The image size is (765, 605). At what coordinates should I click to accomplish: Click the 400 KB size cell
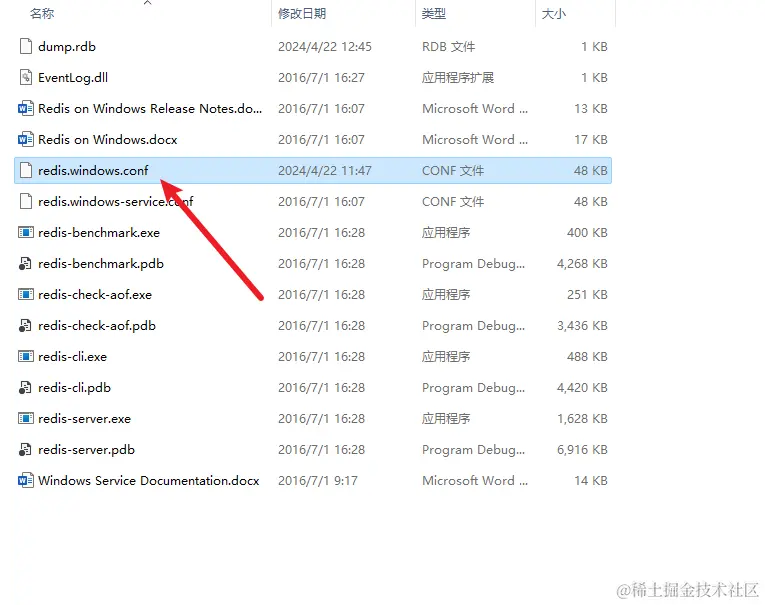pyautogui.click(x=587, y=232)
